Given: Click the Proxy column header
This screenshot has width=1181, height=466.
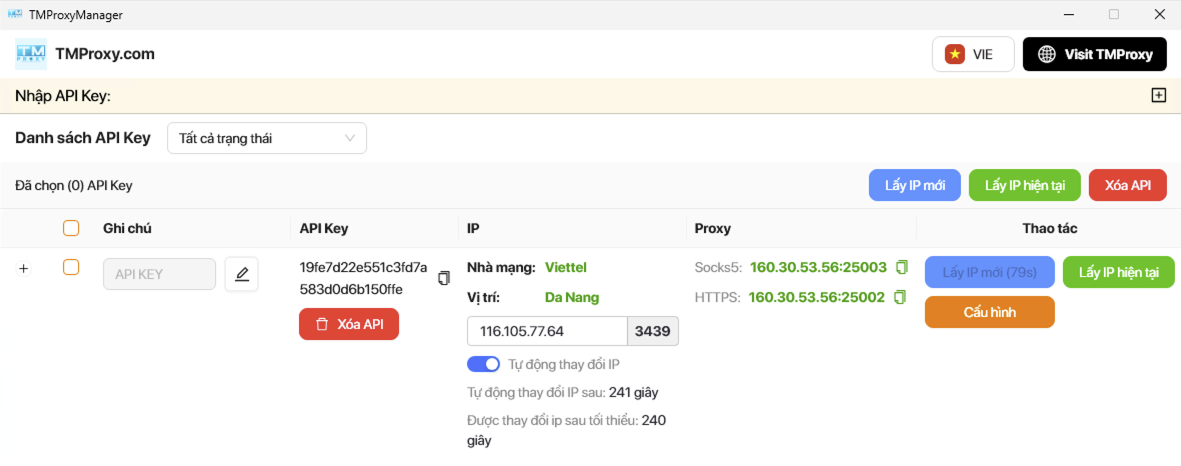Looking at the screenshot, I should click(x=712, y=228).
